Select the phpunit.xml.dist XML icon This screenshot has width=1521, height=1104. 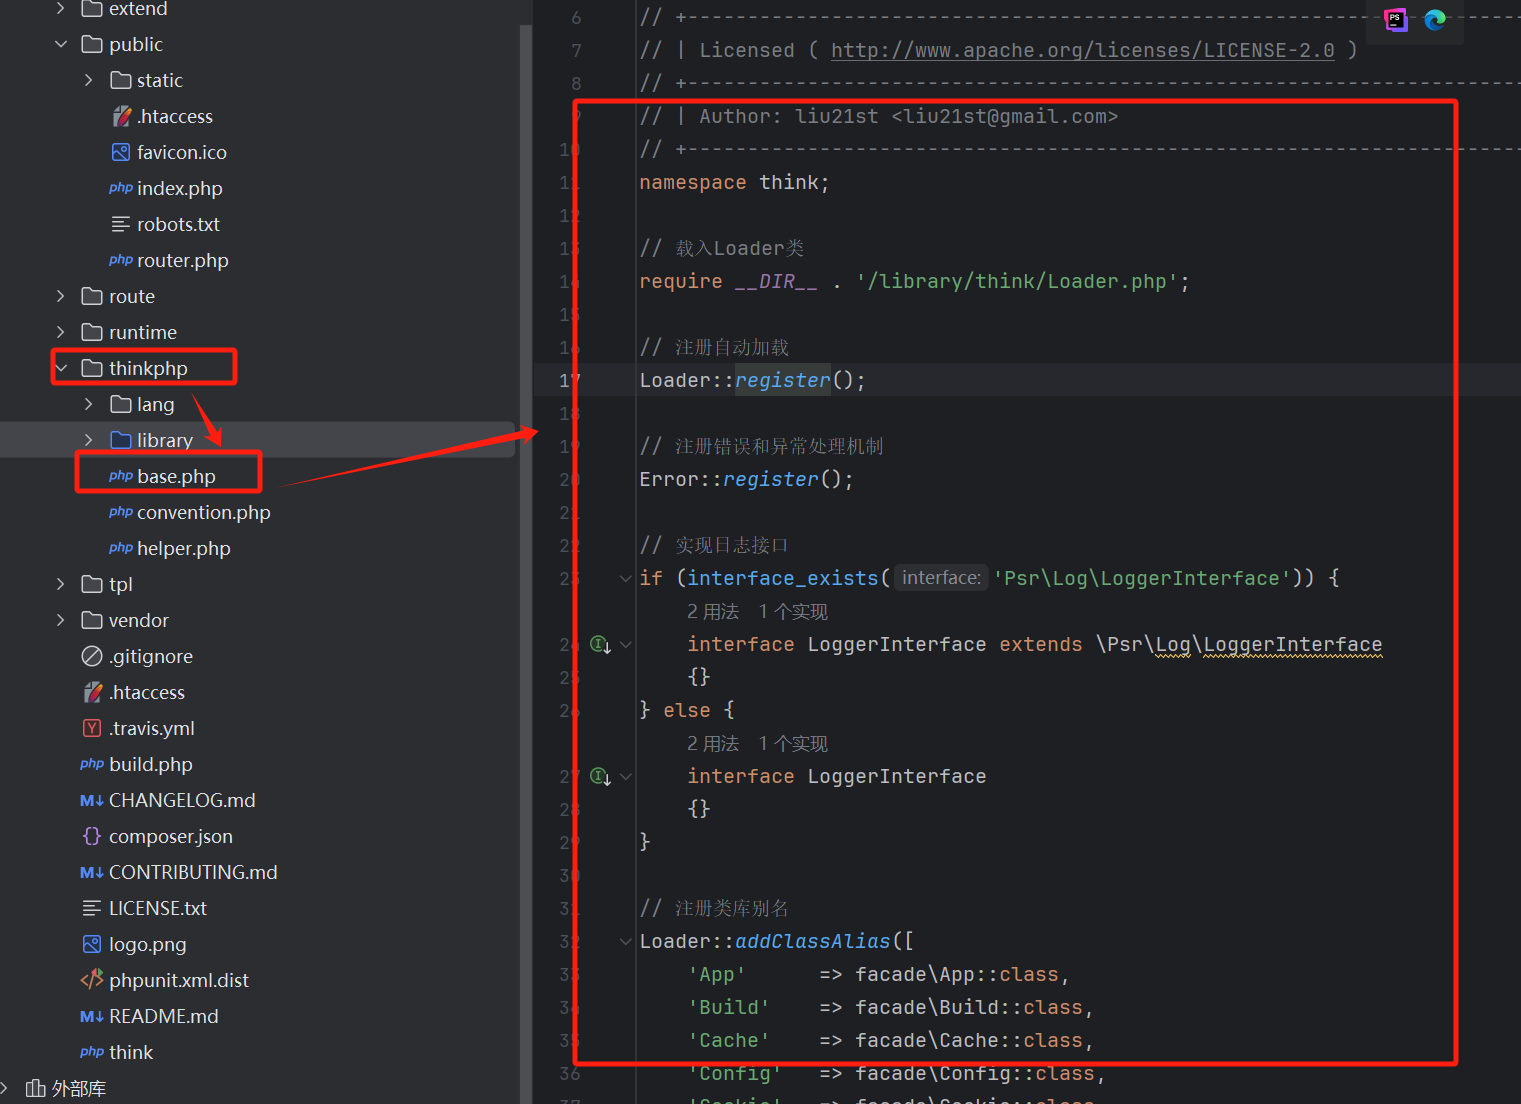click(x=92, y=980)
